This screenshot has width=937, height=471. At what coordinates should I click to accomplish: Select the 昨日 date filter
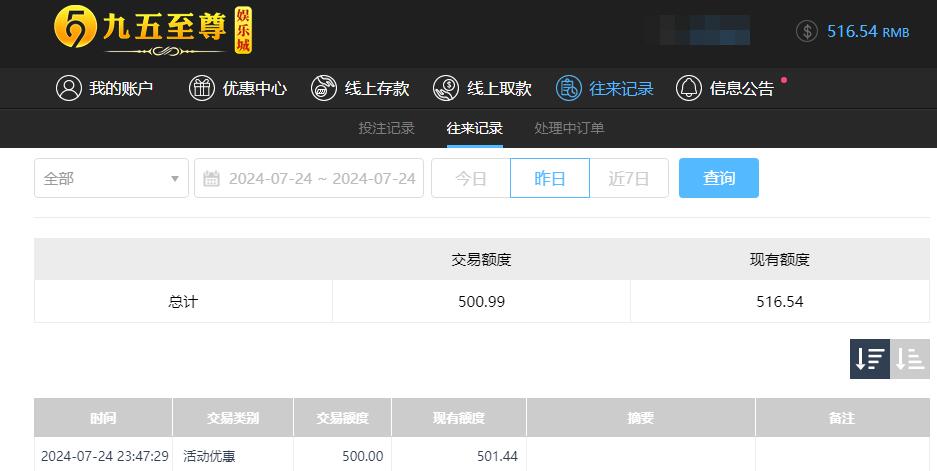point(550,179)
